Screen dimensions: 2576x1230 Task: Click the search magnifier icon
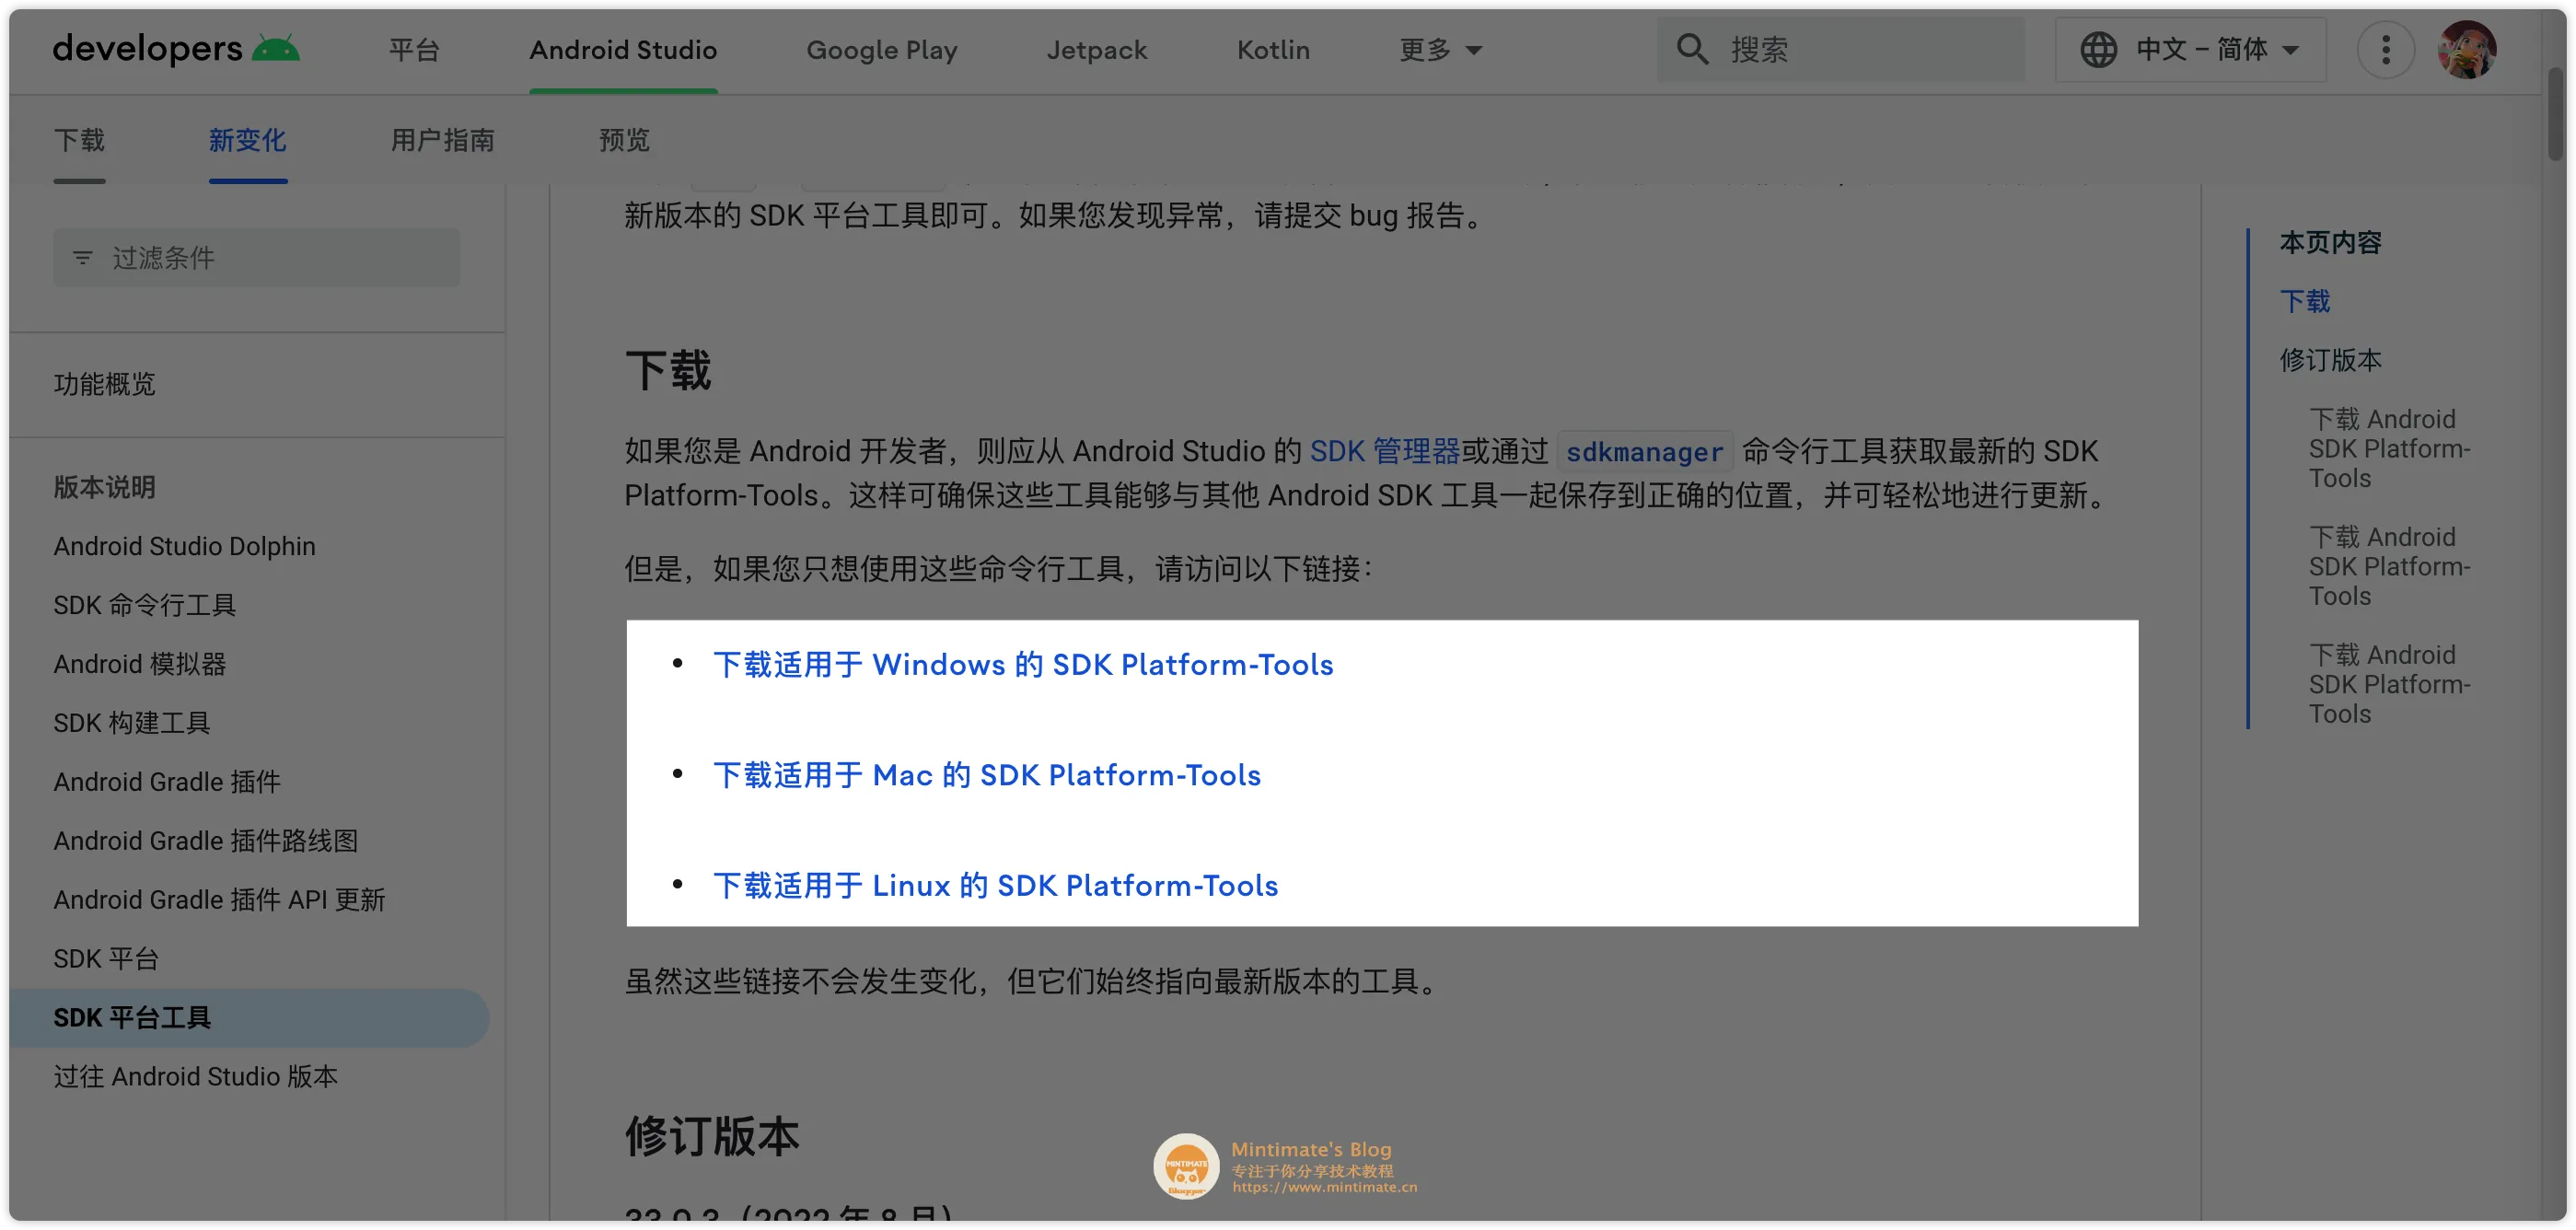pos(1692,49)
